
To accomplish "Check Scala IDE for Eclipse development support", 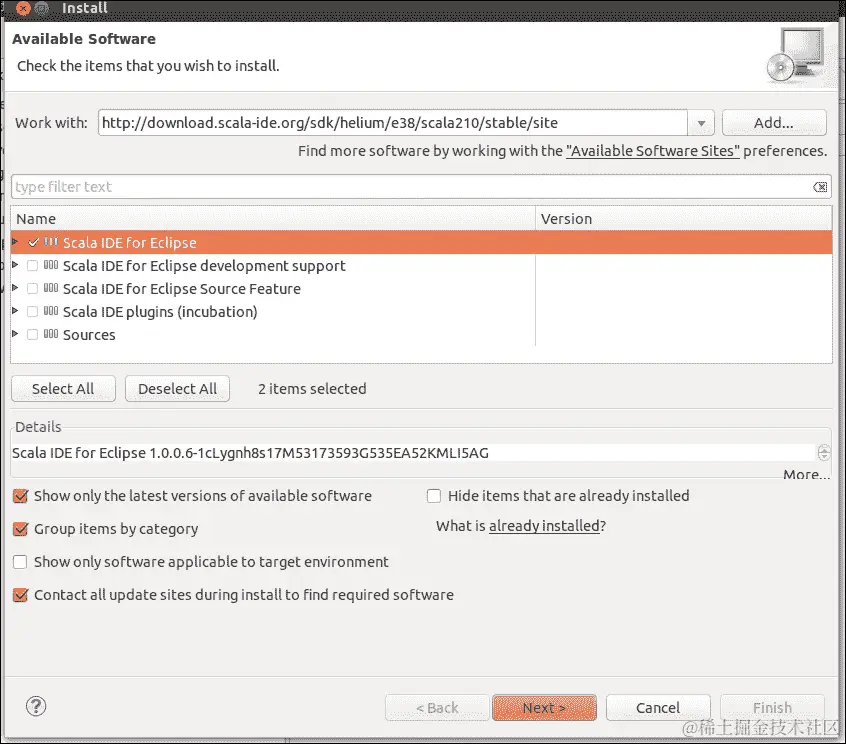I will 32,265.
